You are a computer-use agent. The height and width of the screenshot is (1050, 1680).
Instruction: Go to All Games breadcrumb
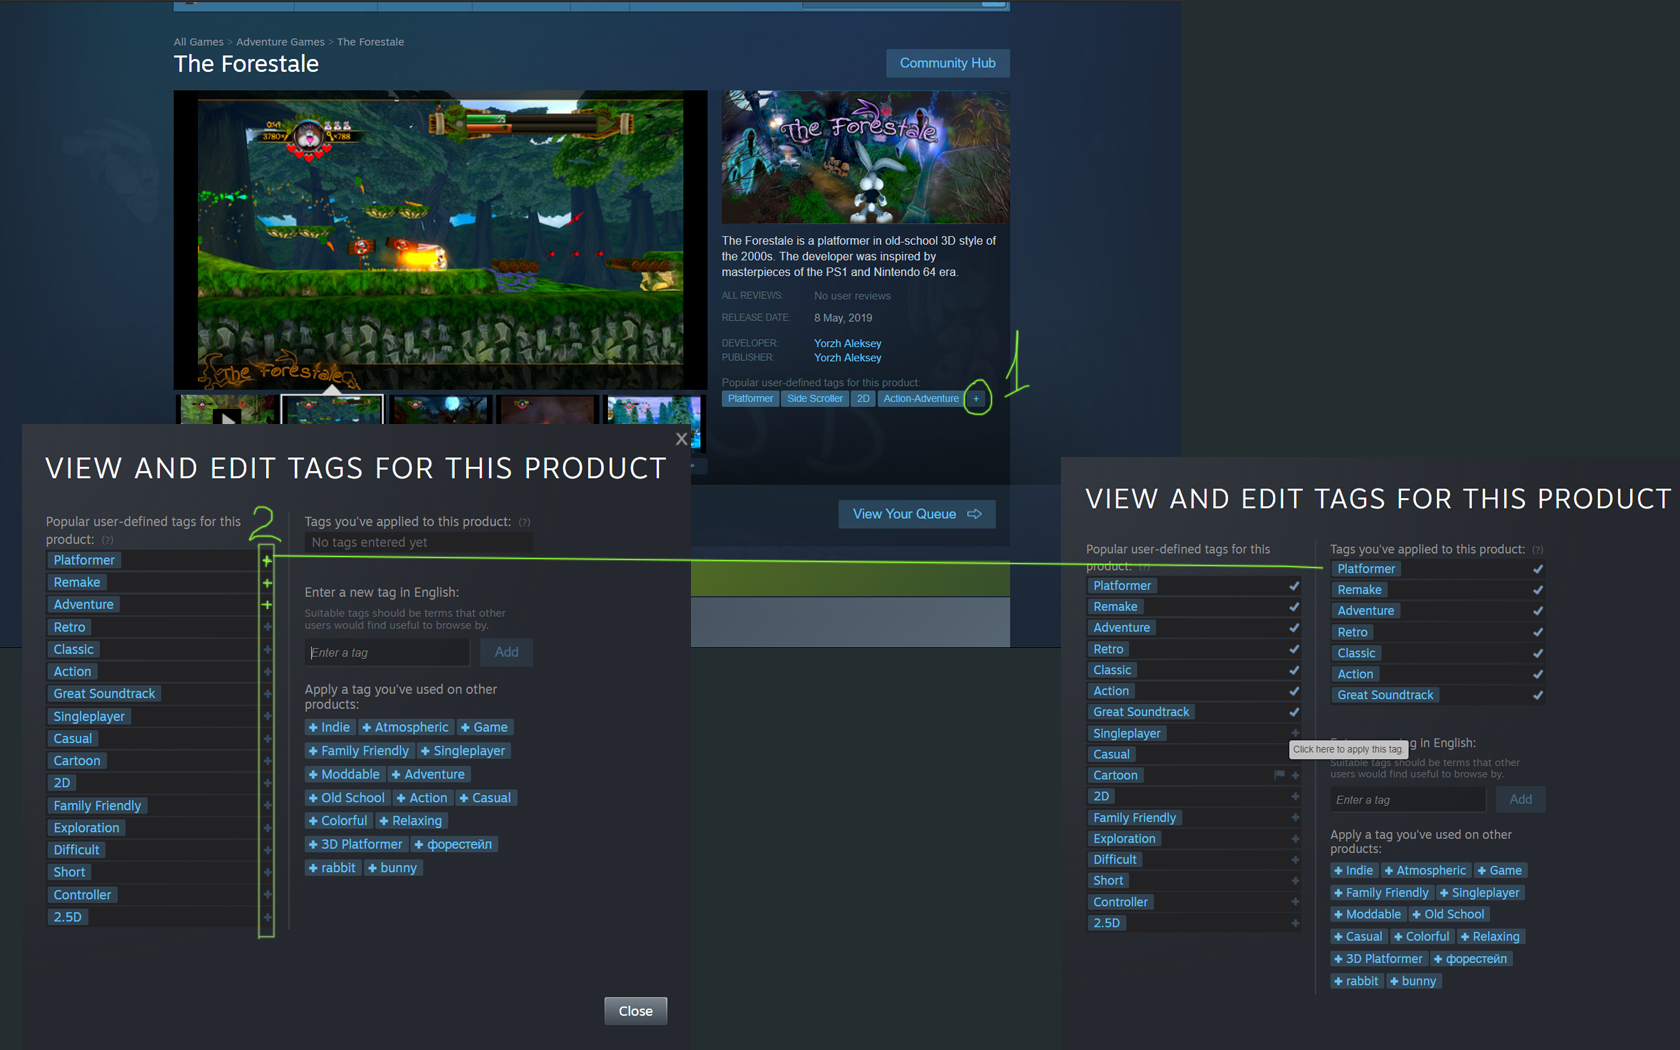pyautogui.click(x=198, y=42)
